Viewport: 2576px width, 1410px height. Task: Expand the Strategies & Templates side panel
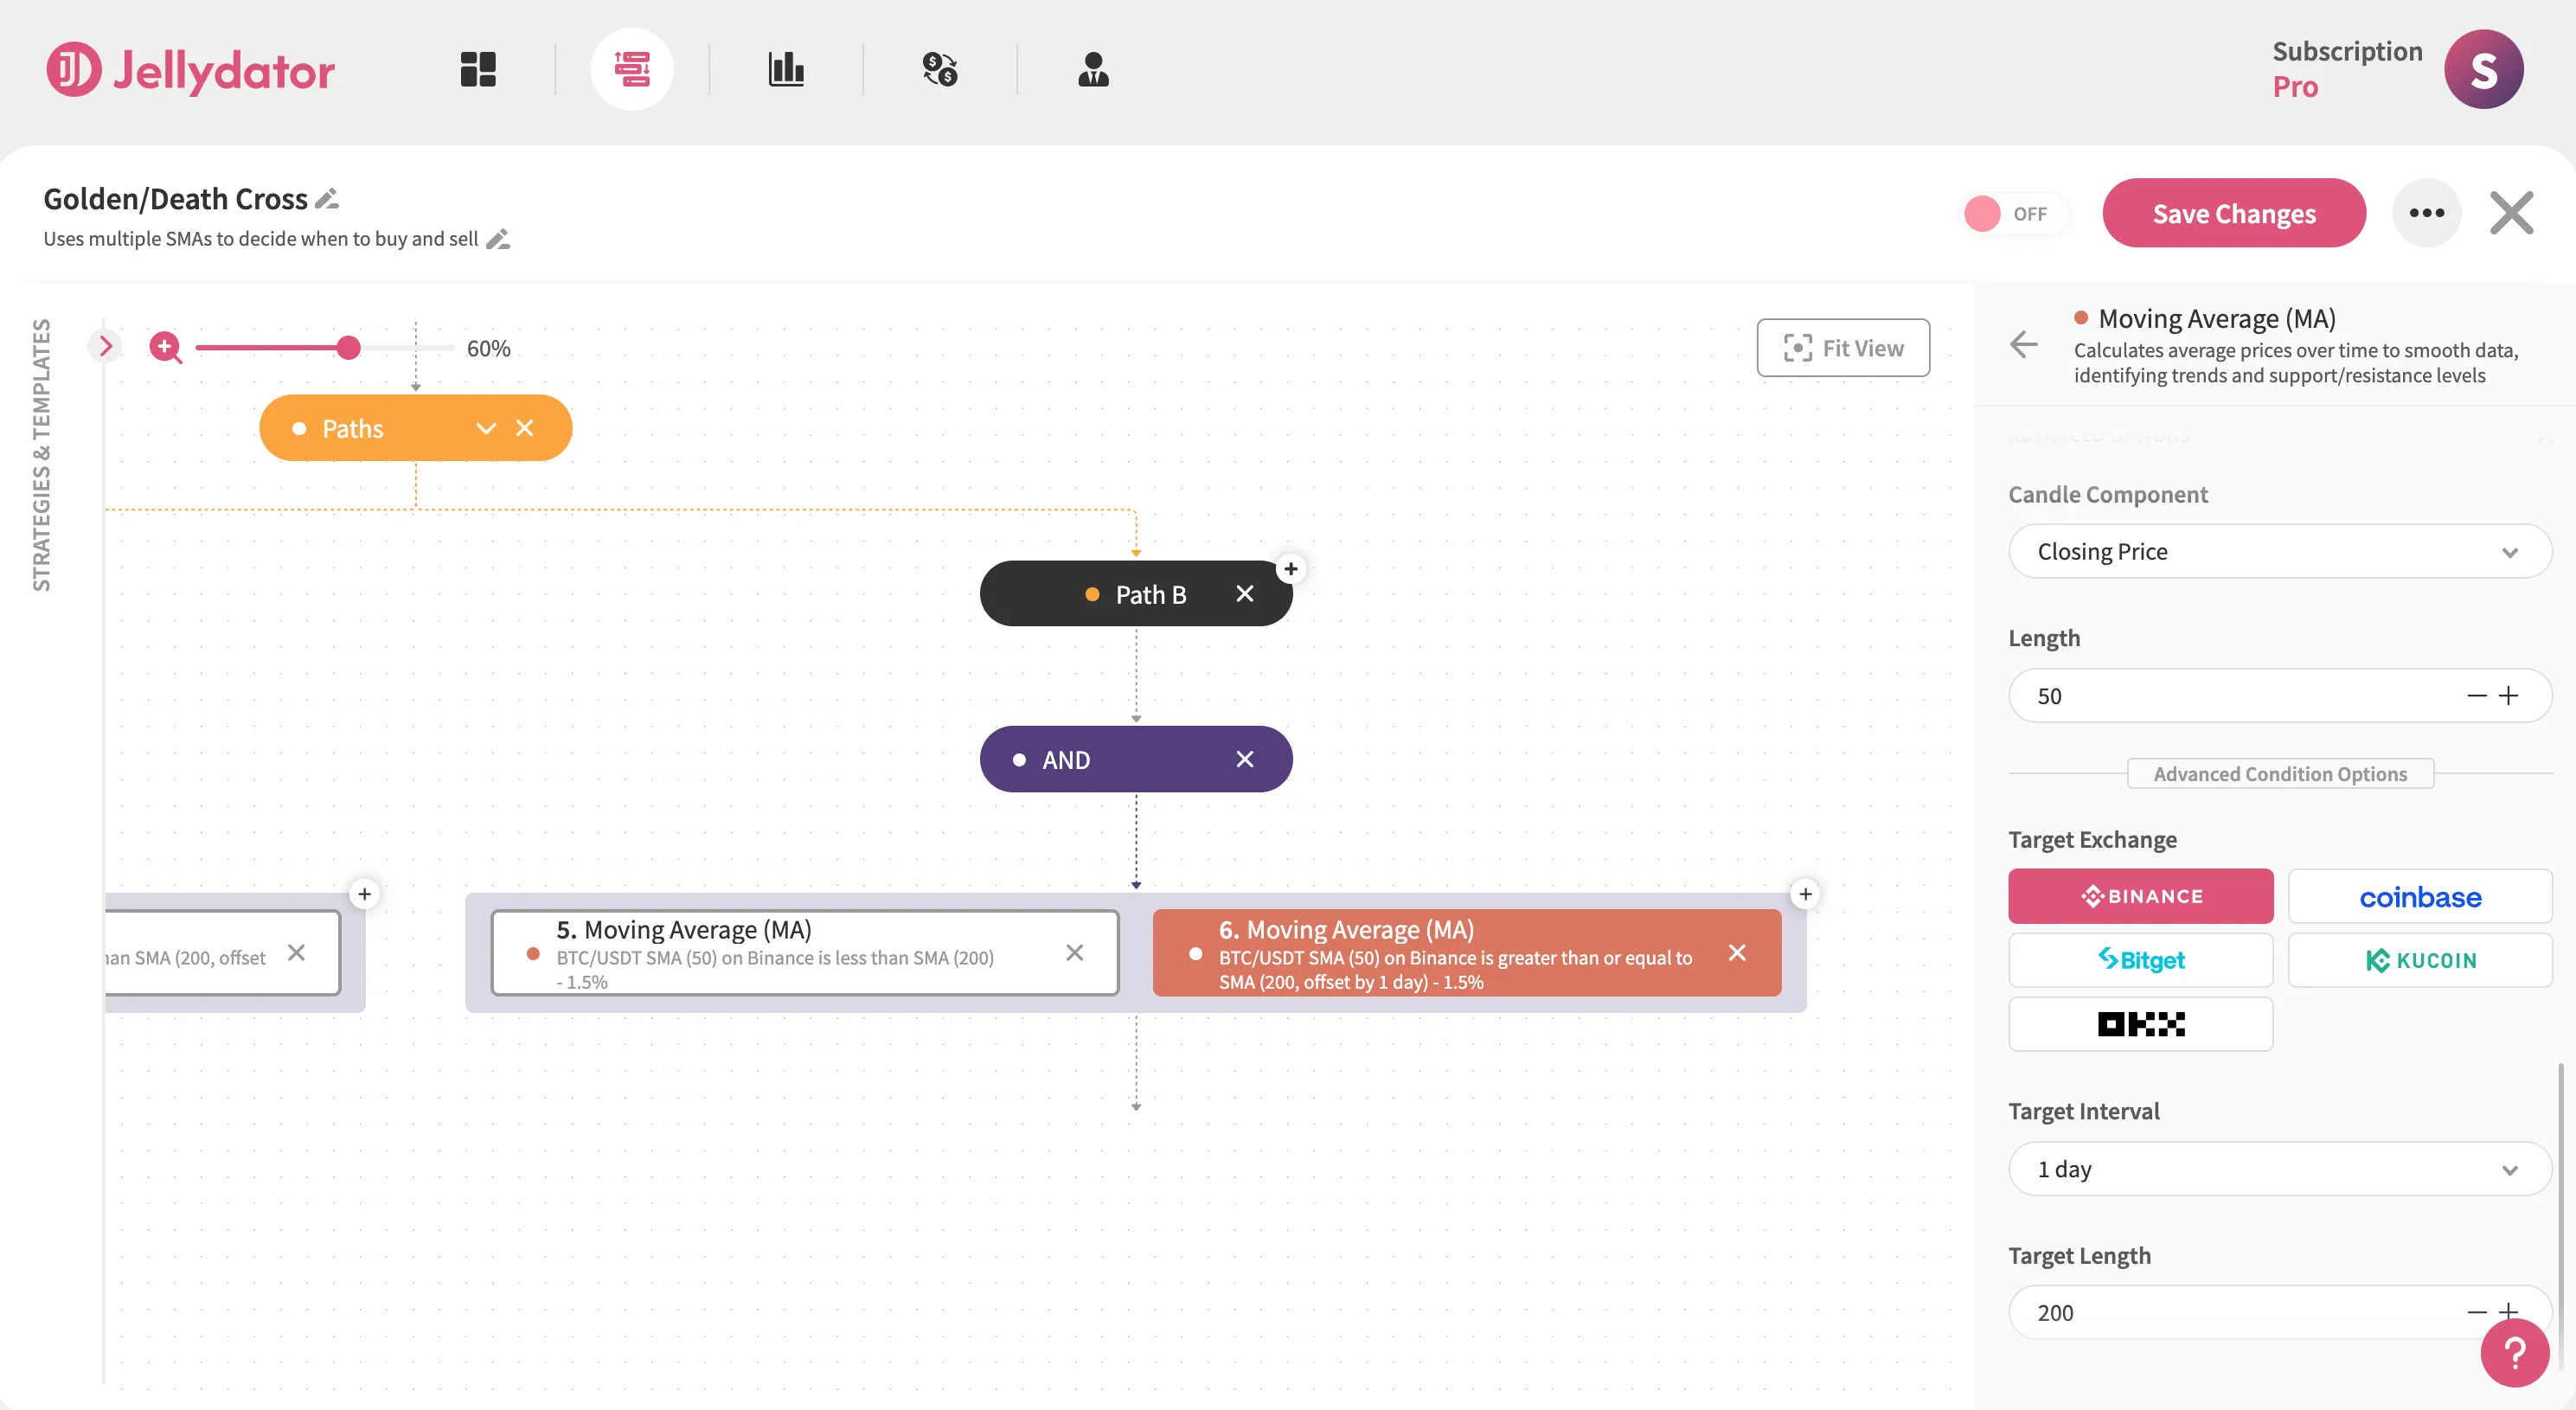105,346
